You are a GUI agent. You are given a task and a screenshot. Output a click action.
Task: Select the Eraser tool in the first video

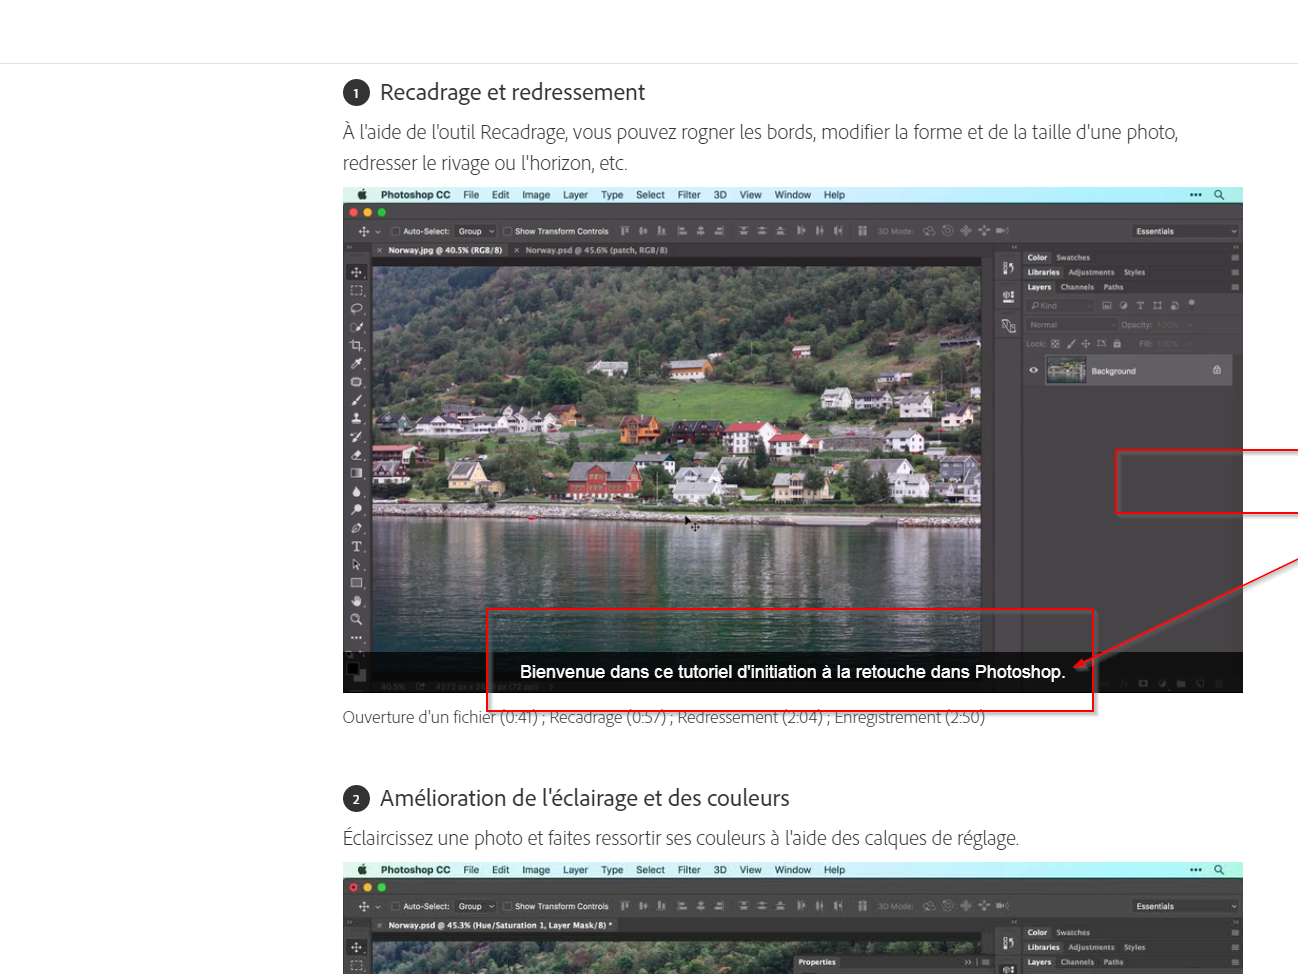point(356,455)
